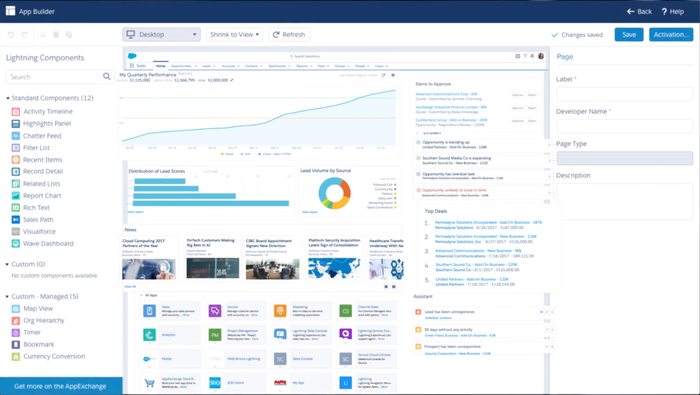Image resolution: width=700 pixels, height=395 pixels.
Task: Select the Filter List component icon
Action: (16, 148)
